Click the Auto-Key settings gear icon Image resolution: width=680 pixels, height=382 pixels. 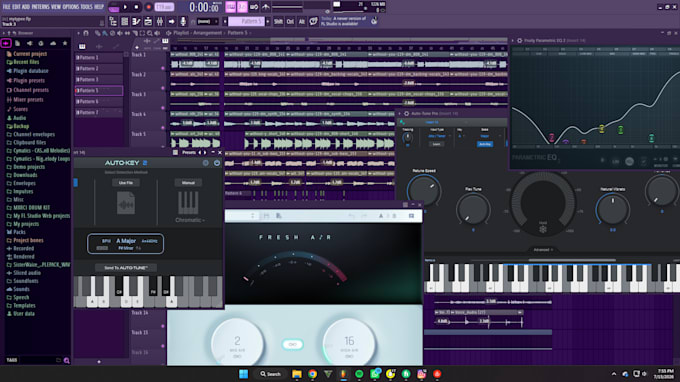(206, 163)
